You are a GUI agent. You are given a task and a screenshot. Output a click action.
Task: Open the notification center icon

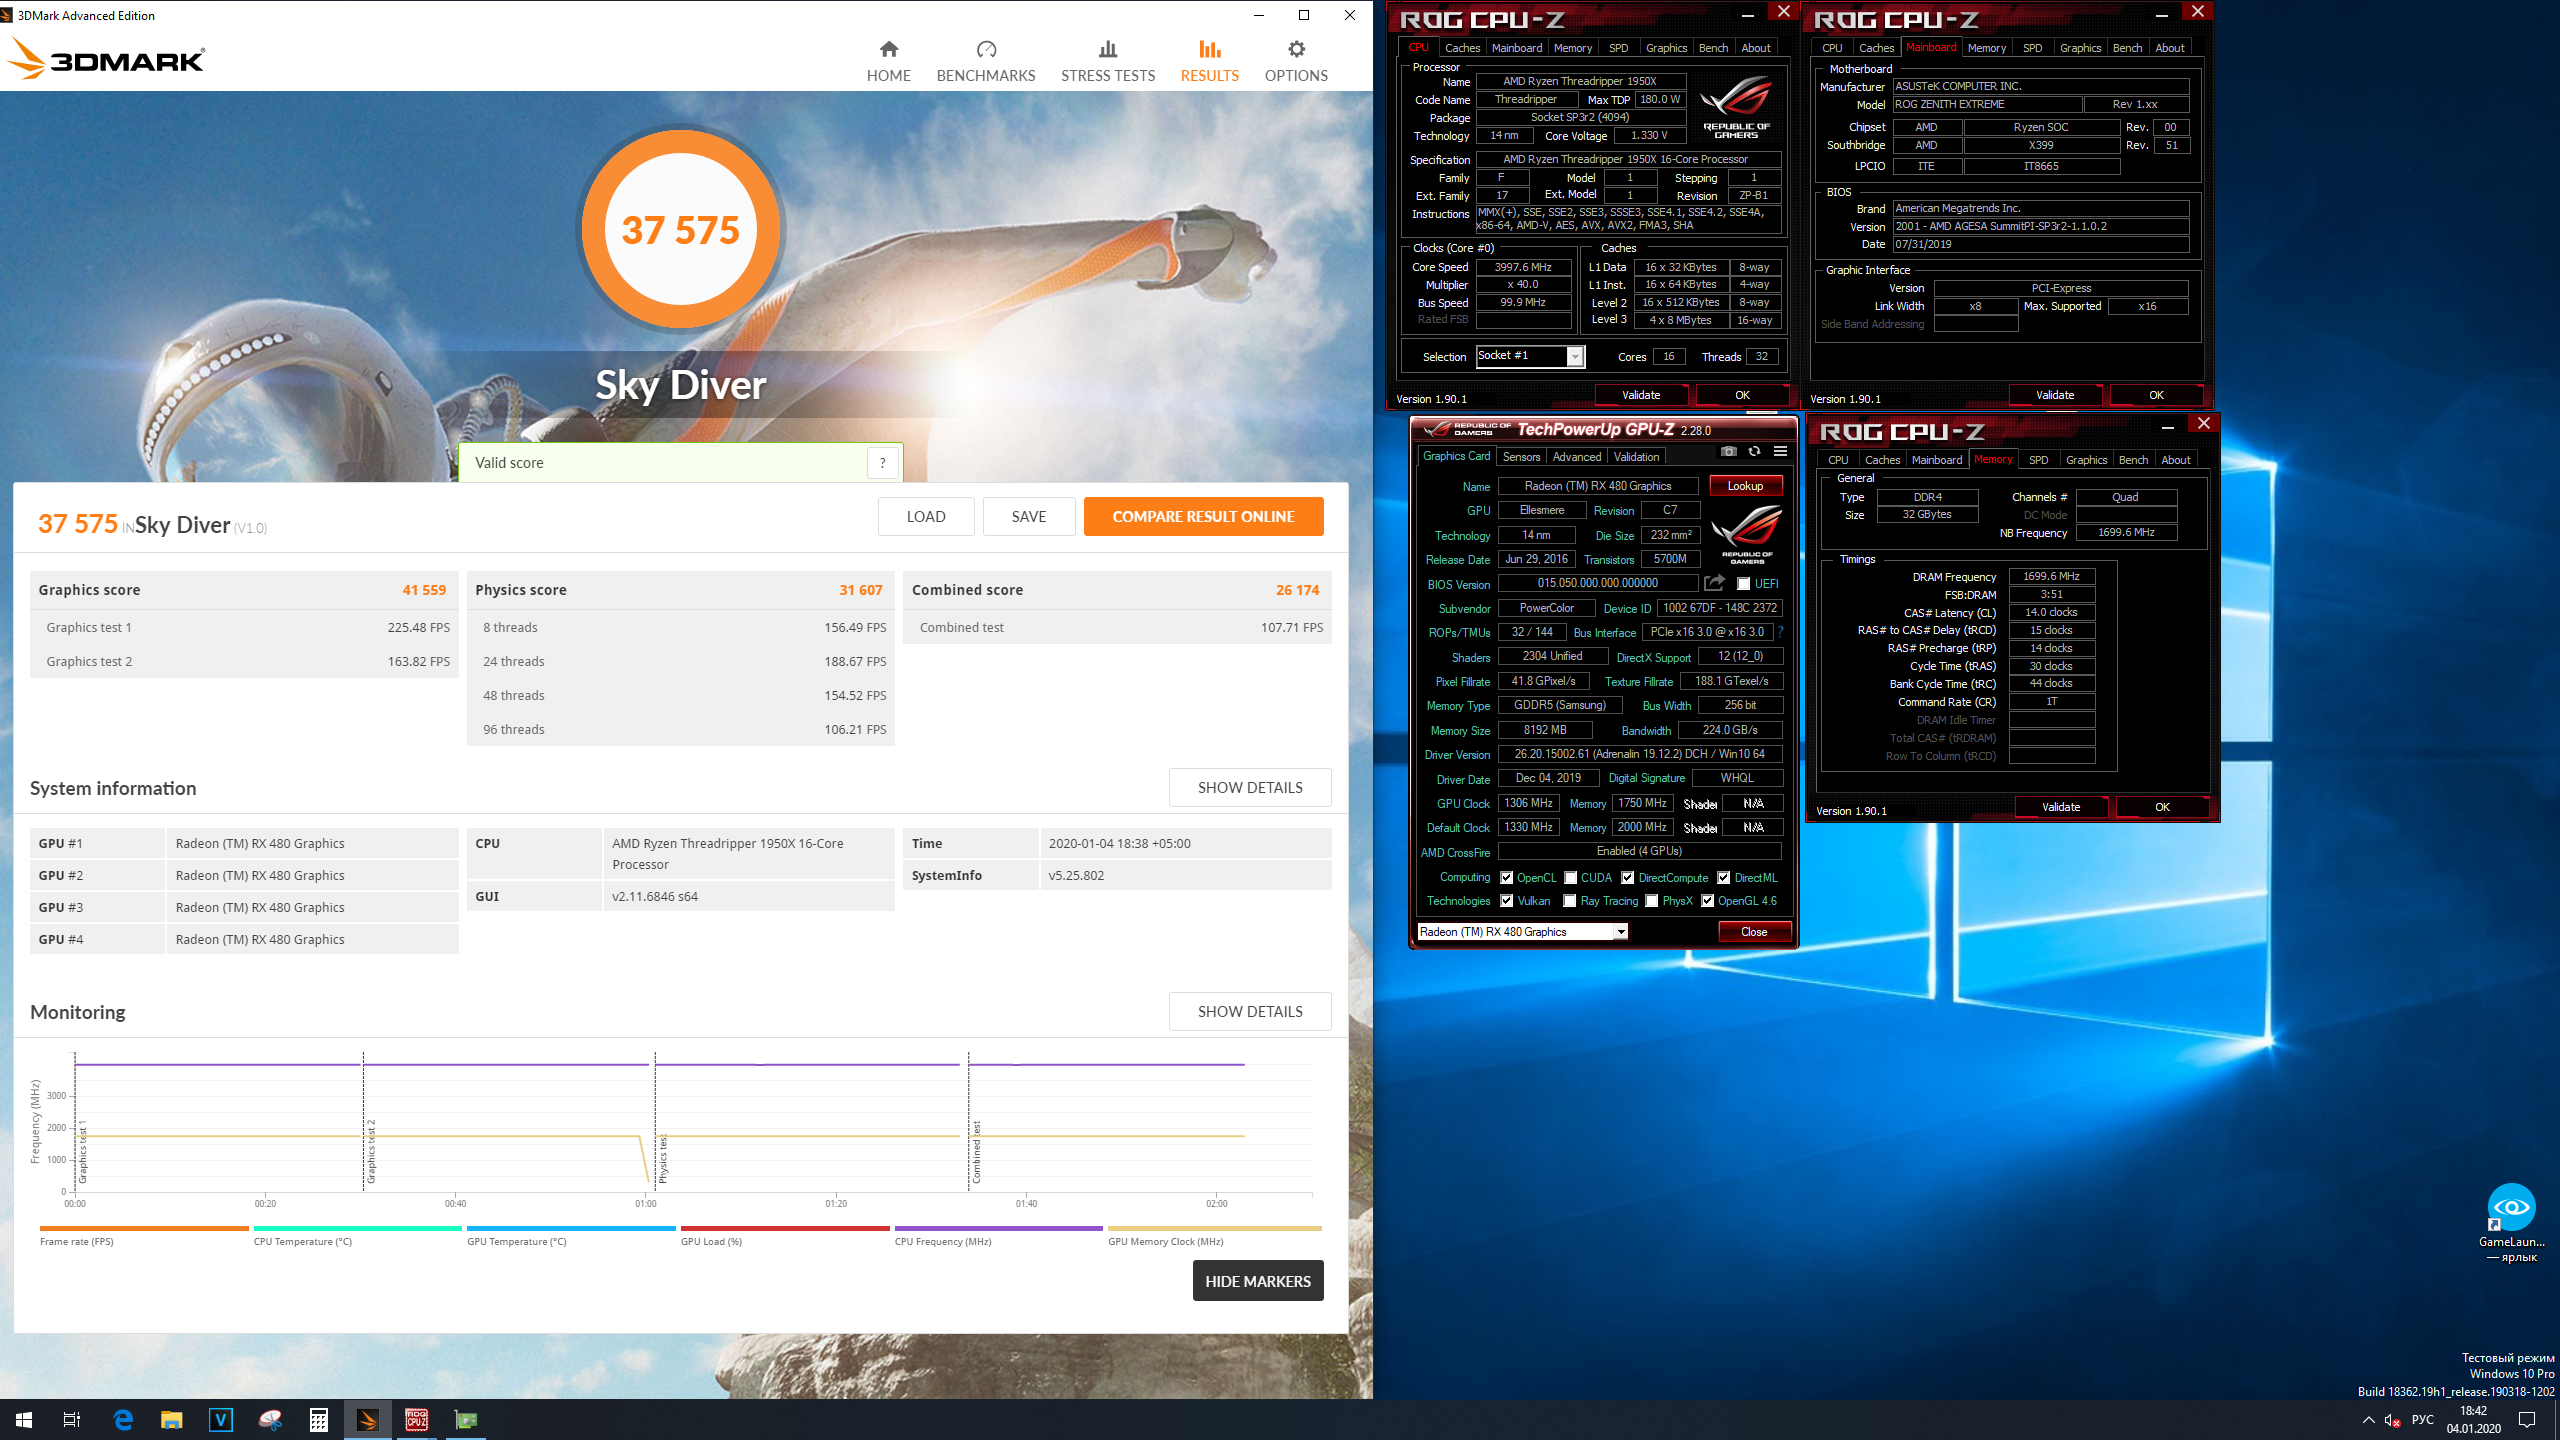[x=2527, y=1420]
